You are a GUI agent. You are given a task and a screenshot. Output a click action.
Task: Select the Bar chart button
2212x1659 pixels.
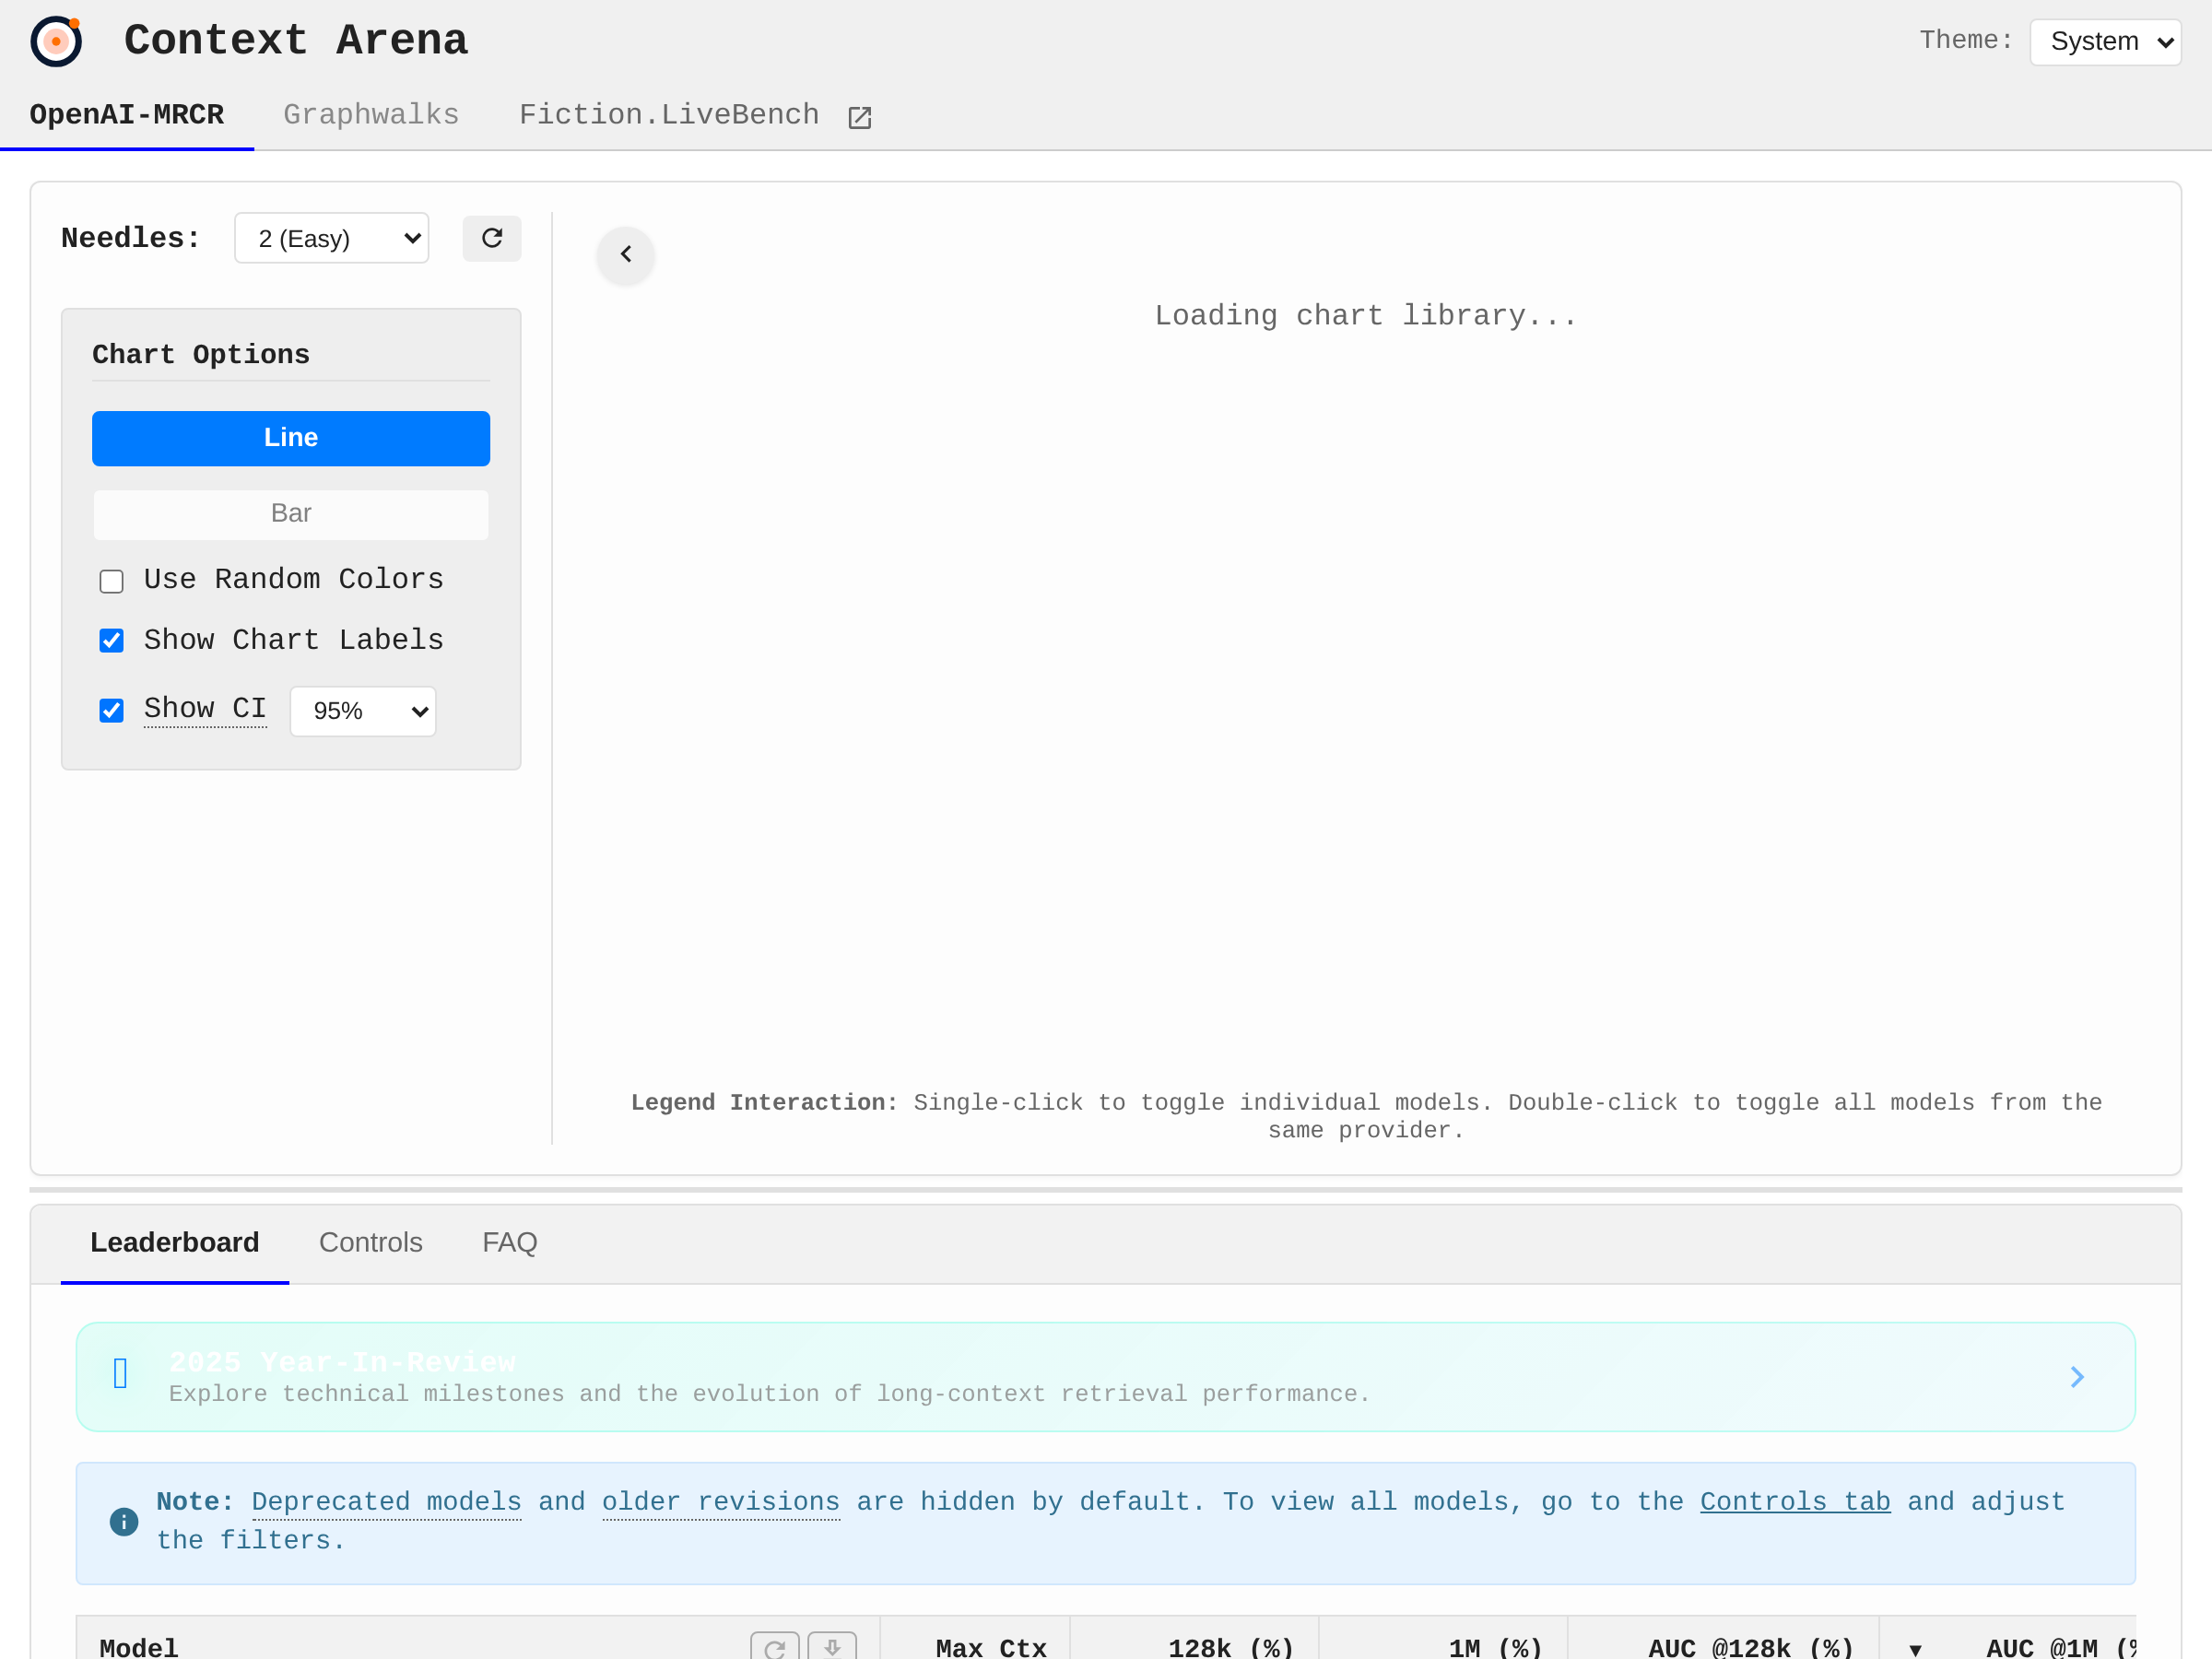click(x=291, y=514)
